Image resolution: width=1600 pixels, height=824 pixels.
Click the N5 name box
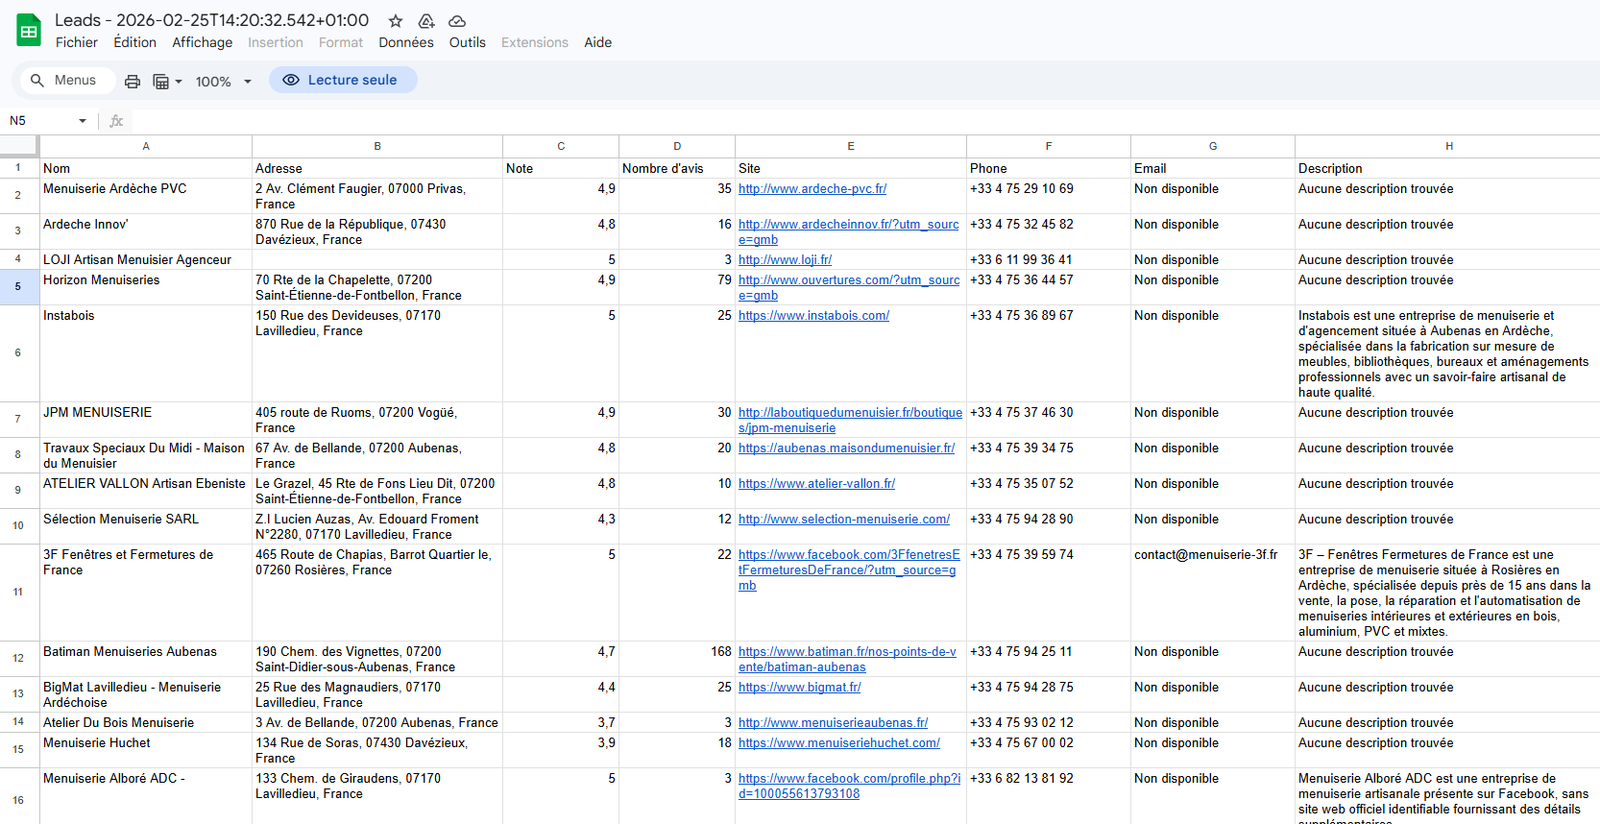click(x=40, y=121)
